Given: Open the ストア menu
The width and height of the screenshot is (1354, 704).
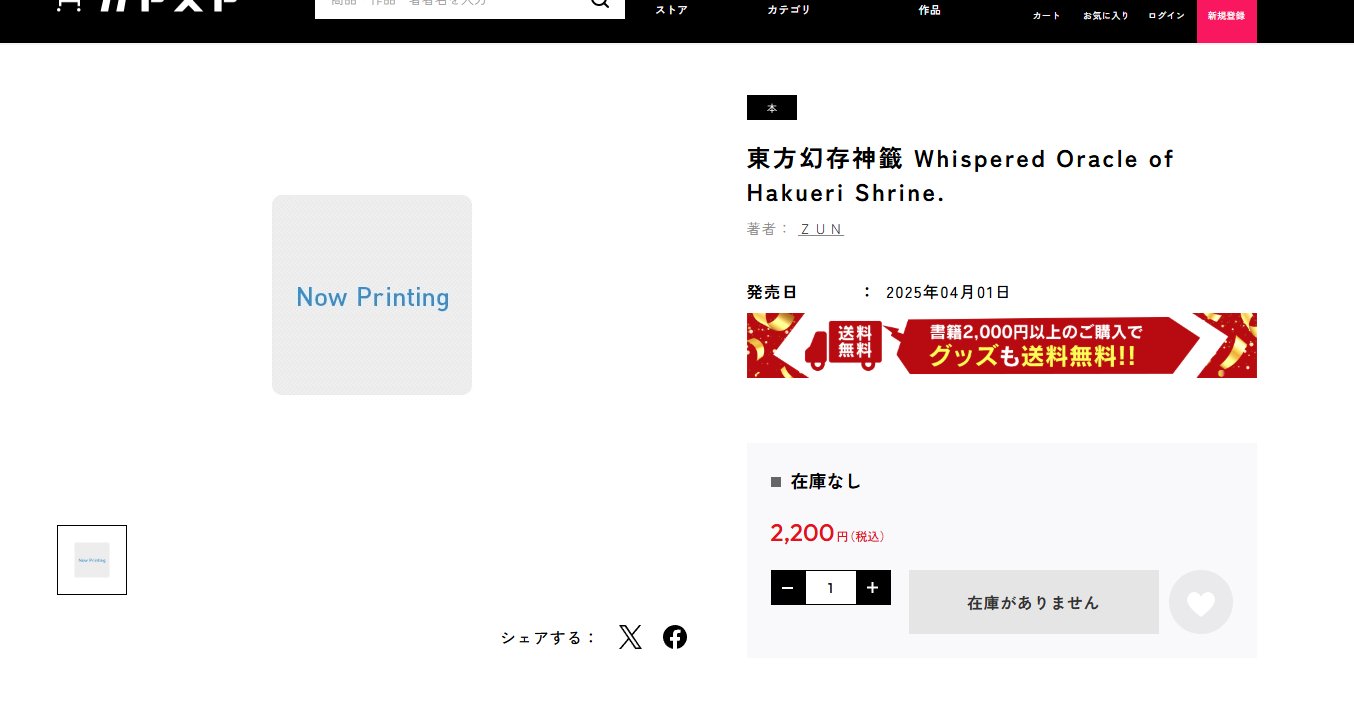Looking at the screenshot, I should point(671,10).
